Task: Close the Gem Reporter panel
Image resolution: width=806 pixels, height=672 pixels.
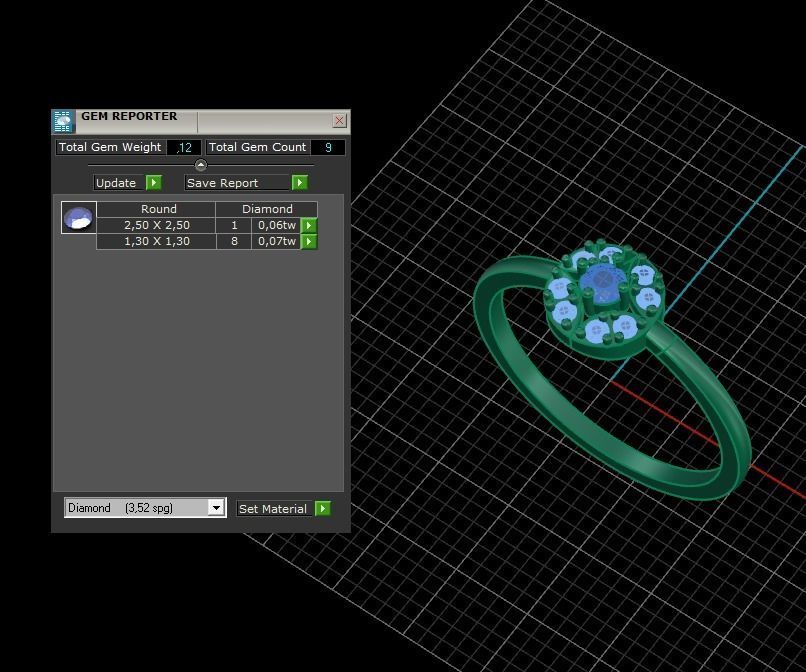Action: [339, 120]
